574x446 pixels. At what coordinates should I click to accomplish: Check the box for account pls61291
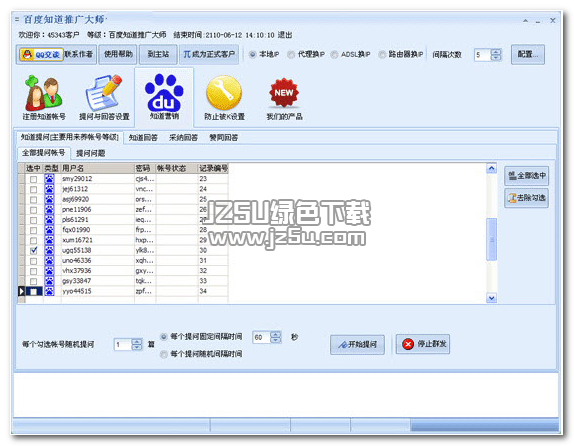[33, 220]
